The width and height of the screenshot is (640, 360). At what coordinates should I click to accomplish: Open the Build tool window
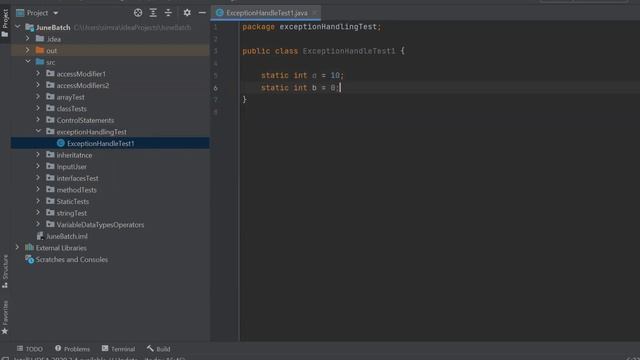pos(158,349)
